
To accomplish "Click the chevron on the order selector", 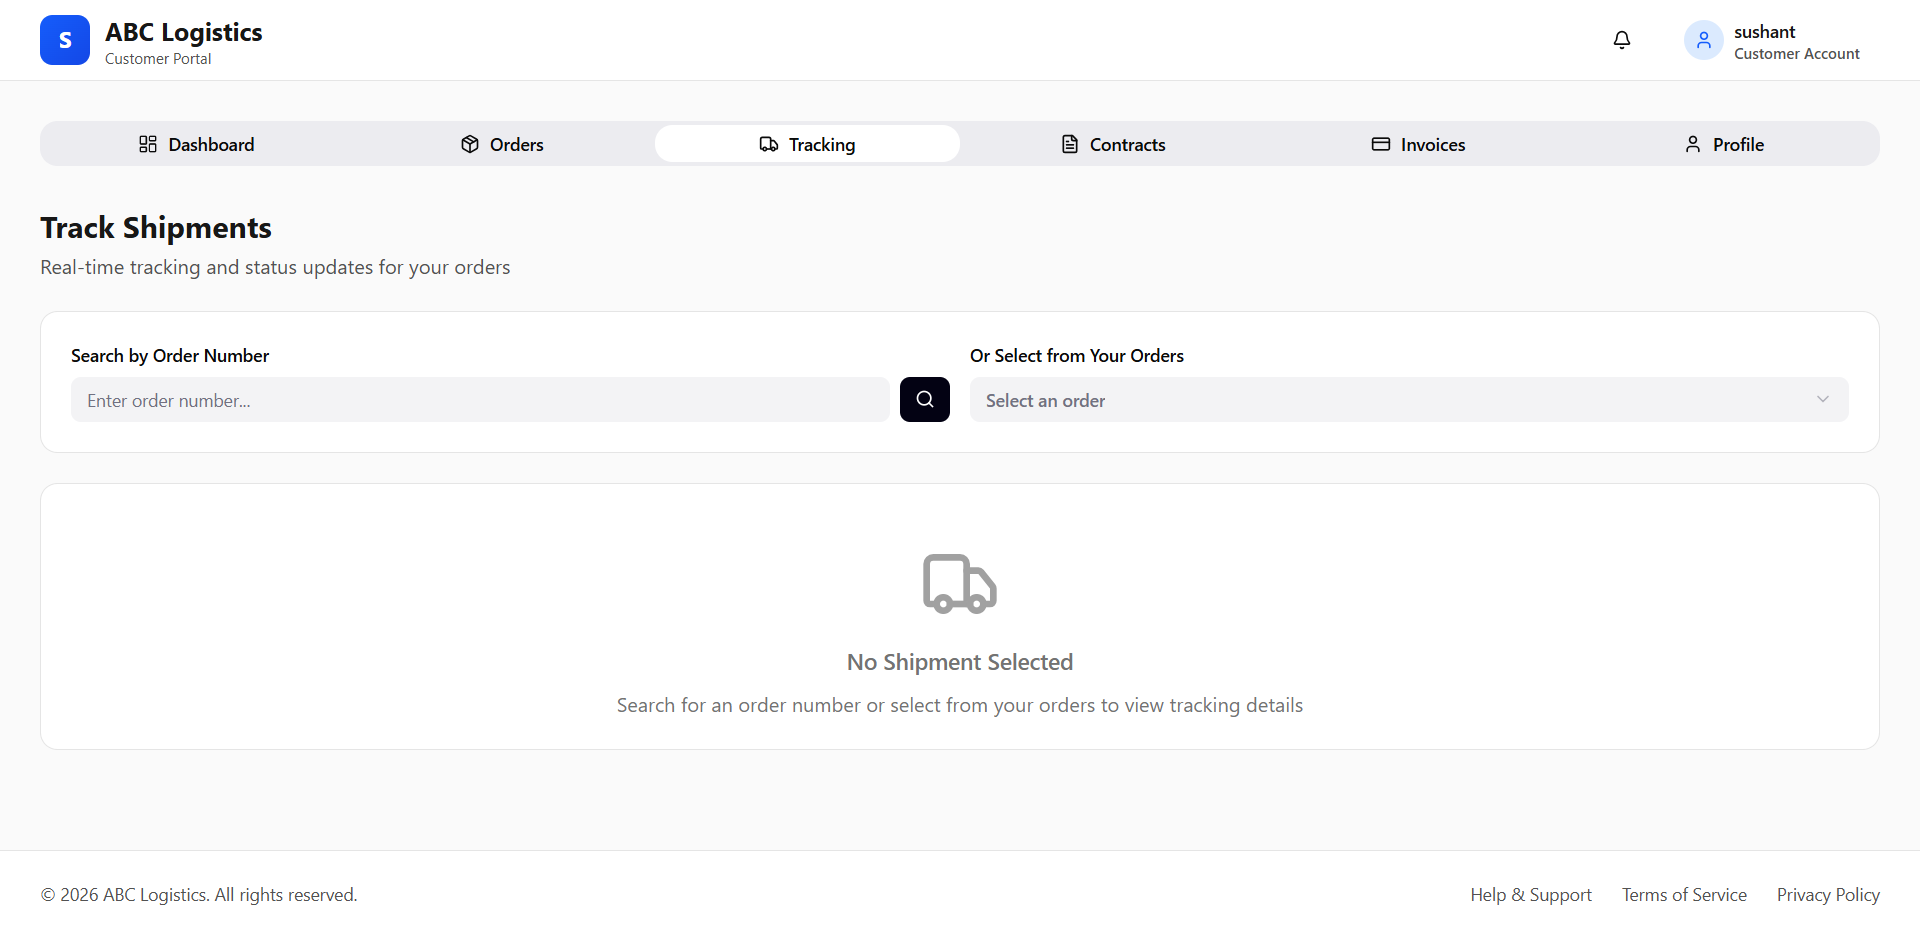I will pyautogui.click(x=1822, y=399).
